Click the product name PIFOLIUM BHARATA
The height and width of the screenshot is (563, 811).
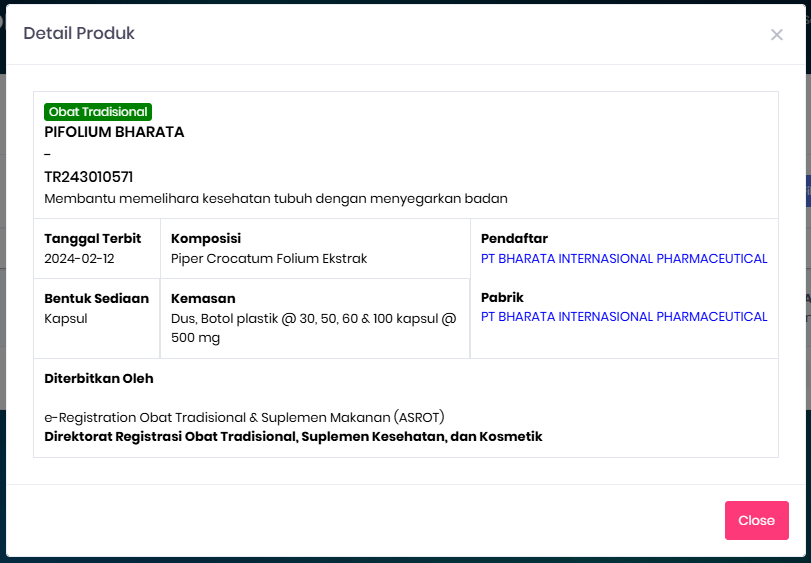114,132
